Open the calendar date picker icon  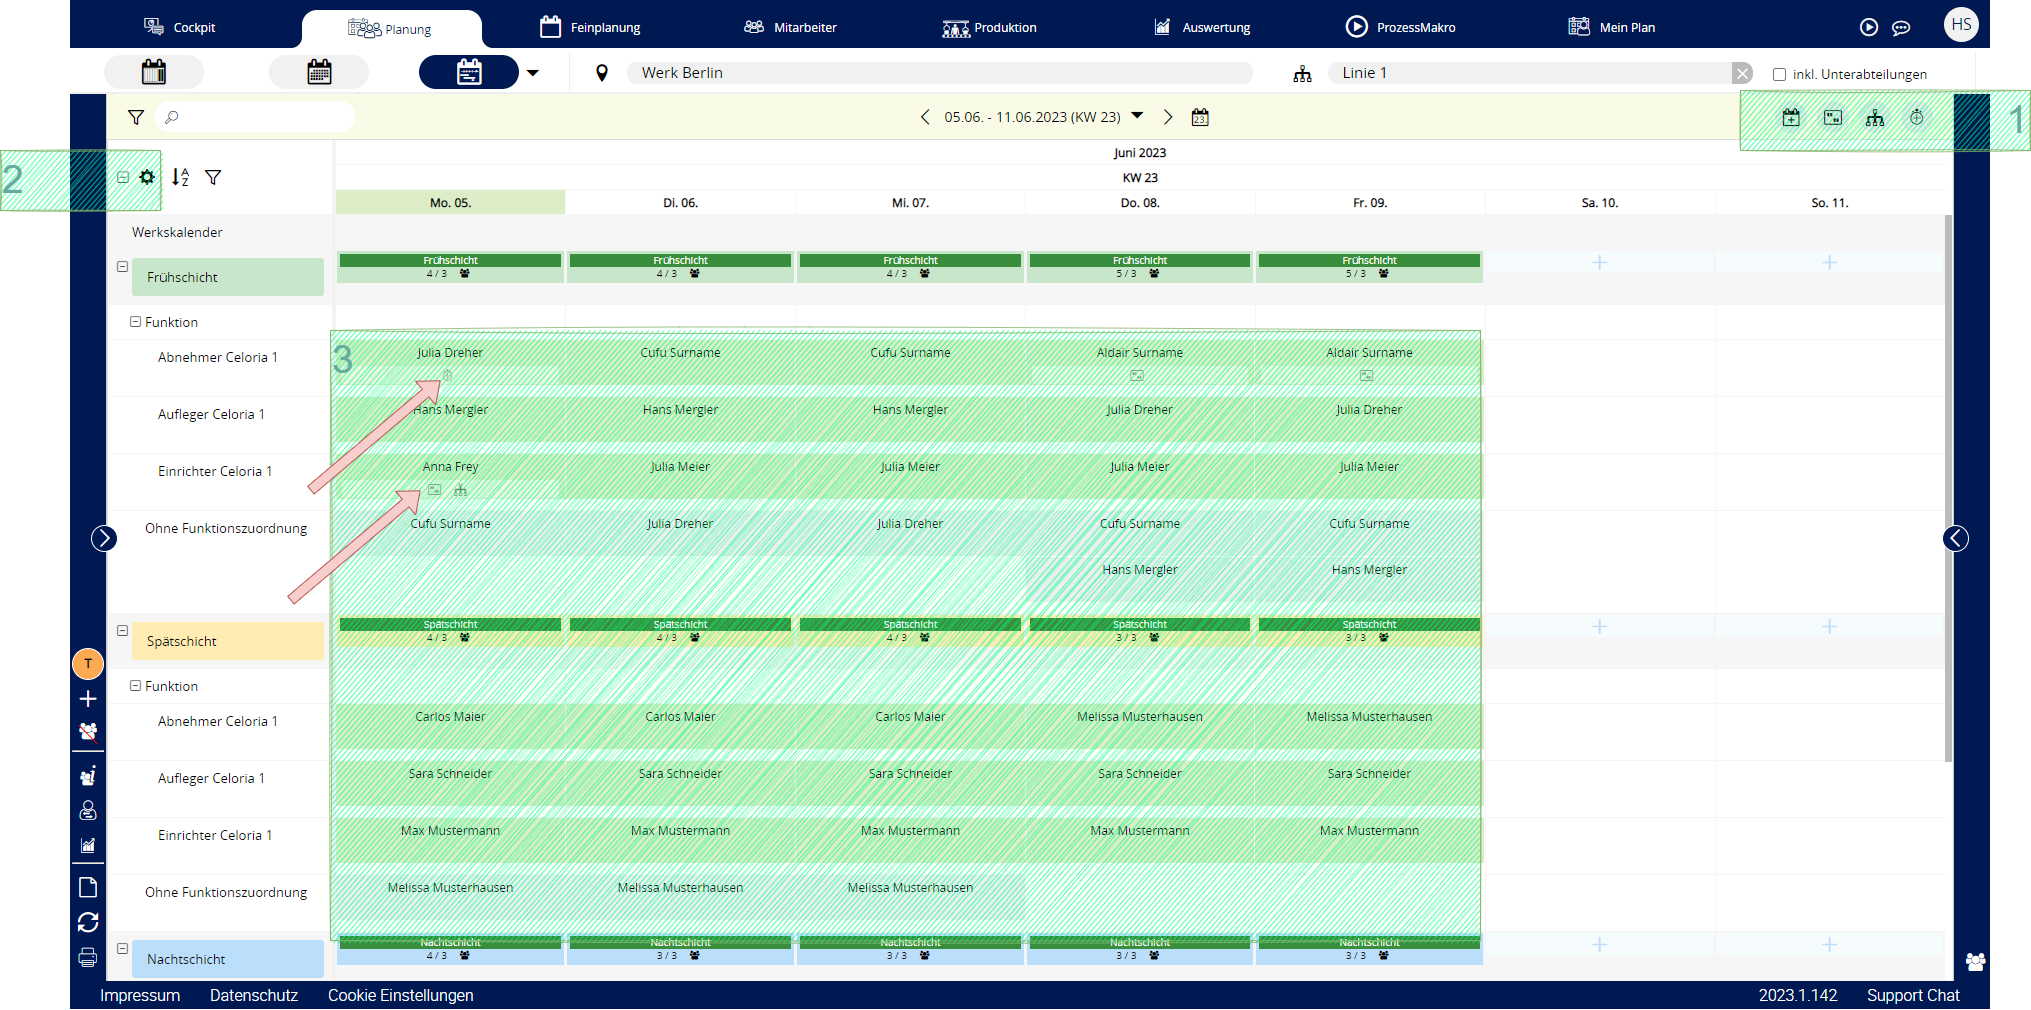[x=1200, y=118]
